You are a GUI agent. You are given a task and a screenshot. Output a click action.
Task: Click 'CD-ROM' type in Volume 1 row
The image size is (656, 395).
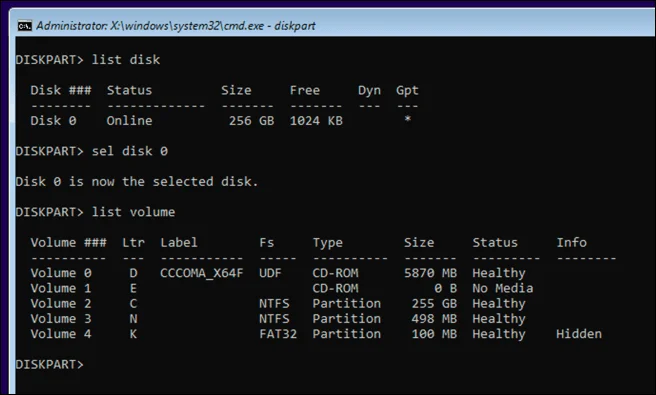coord(335,288)
